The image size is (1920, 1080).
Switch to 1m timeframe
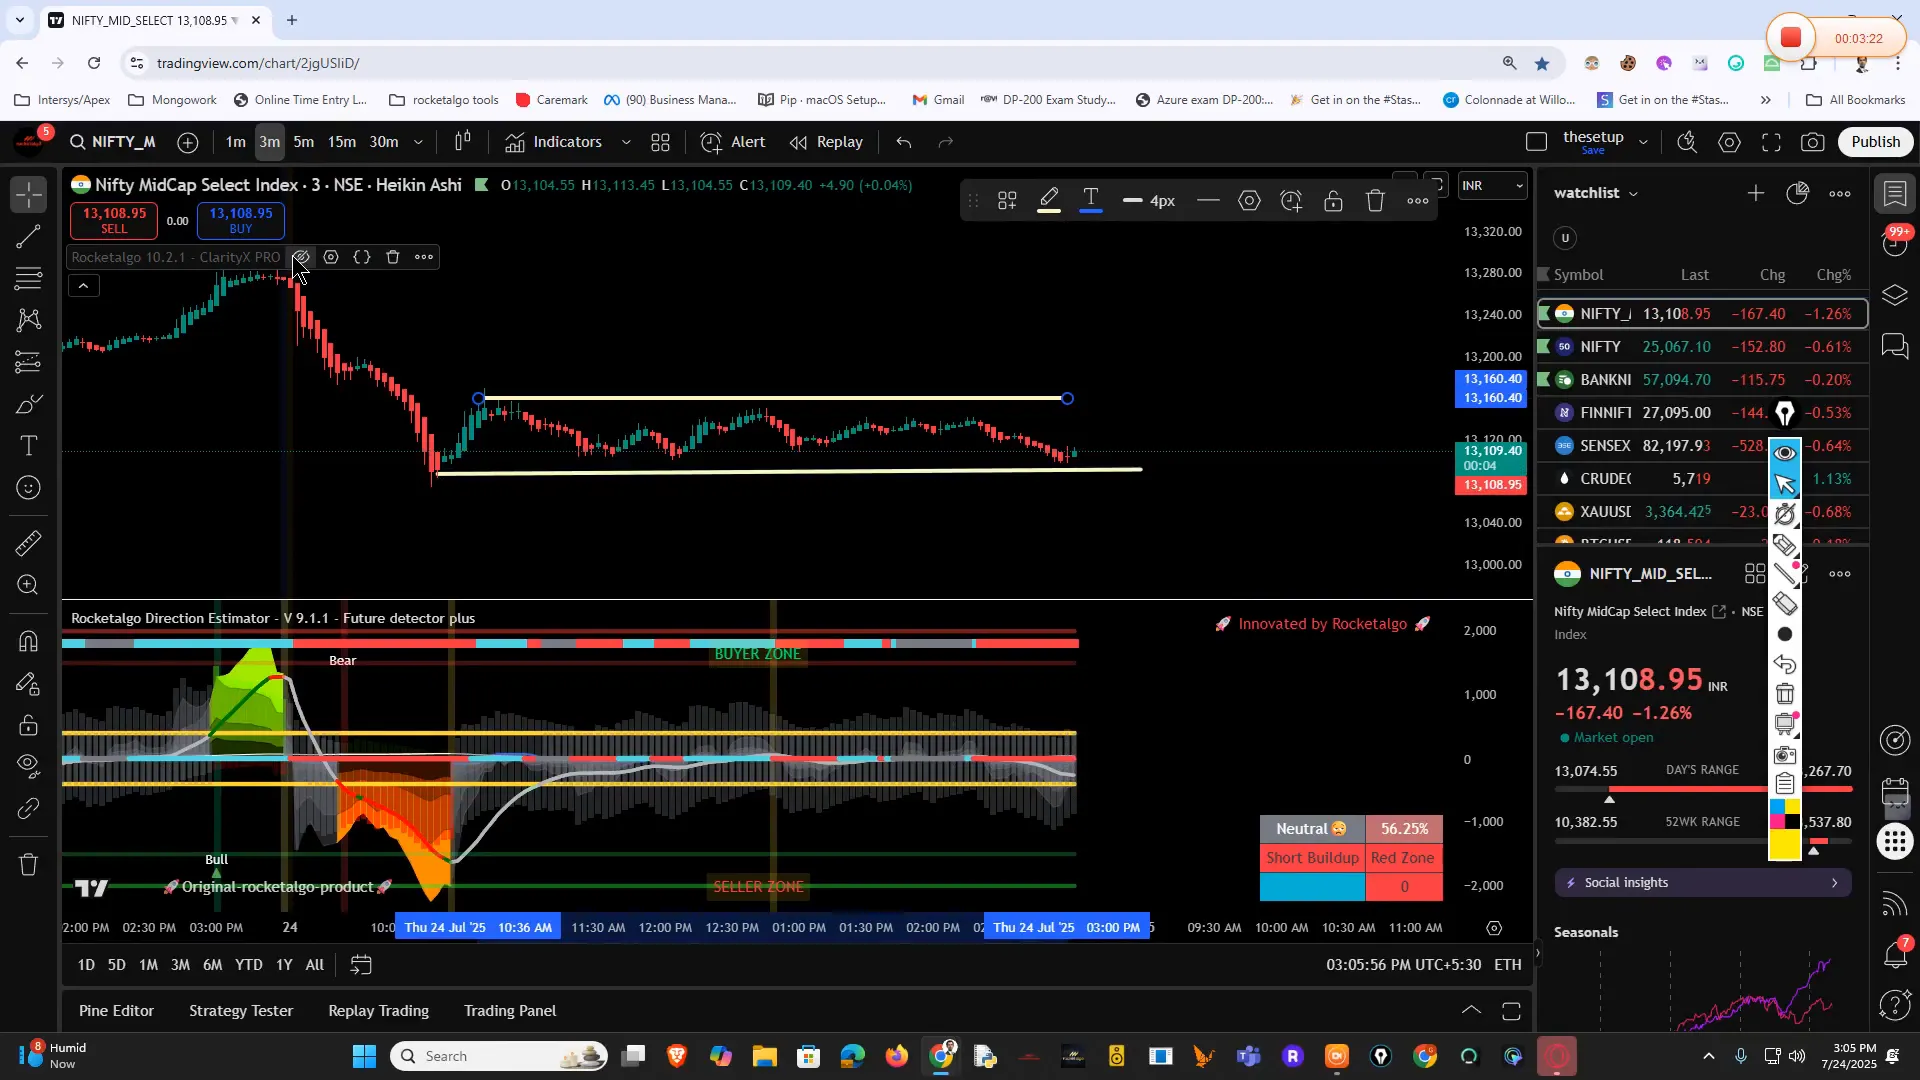[236, 142]
